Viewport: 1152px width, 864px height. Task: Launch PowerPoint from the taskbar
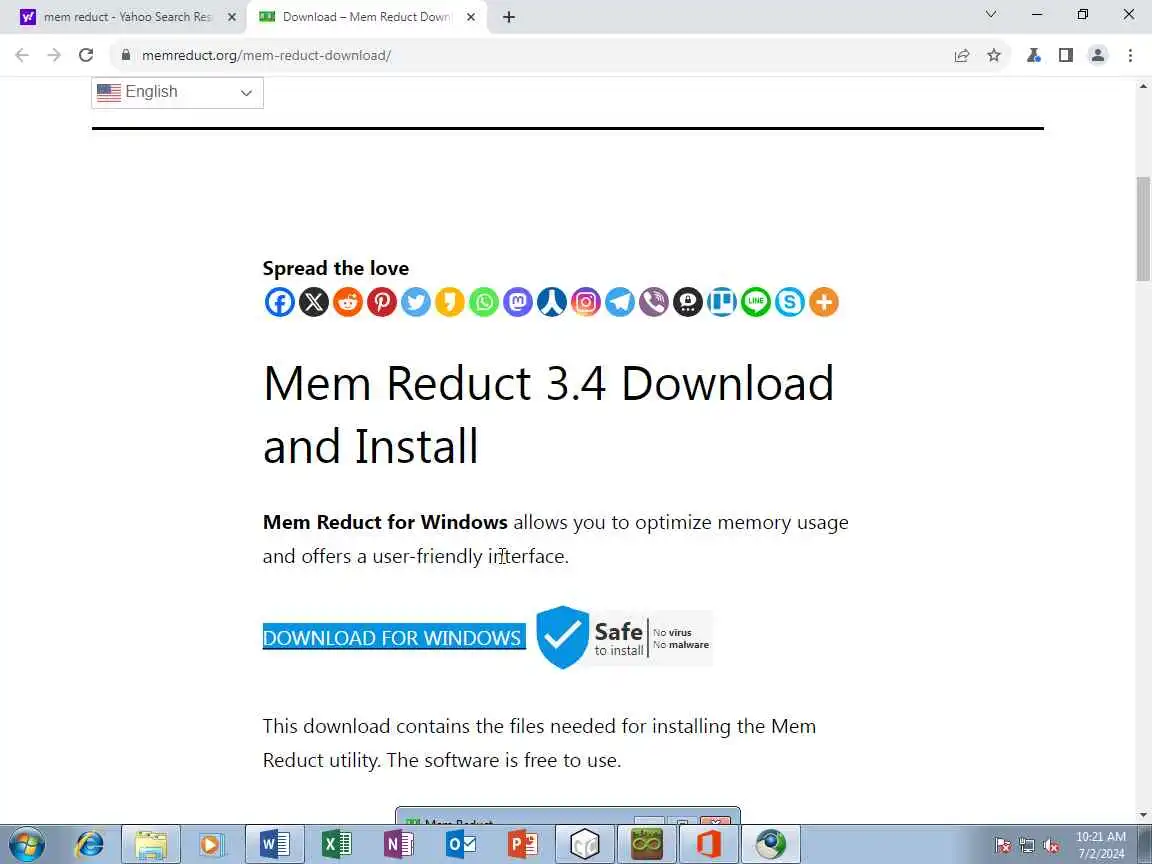point(522,845)
